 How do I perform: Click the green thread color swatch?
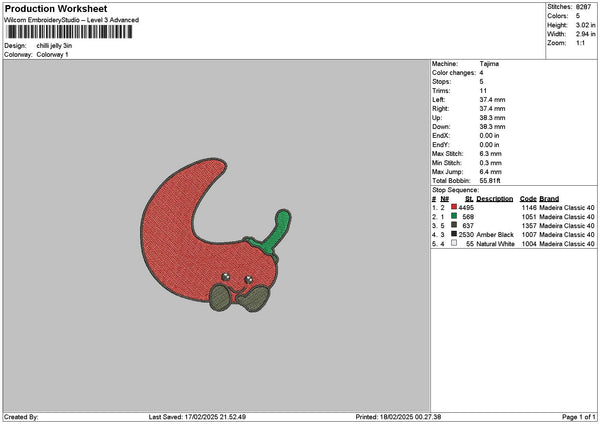click(454, 216)
